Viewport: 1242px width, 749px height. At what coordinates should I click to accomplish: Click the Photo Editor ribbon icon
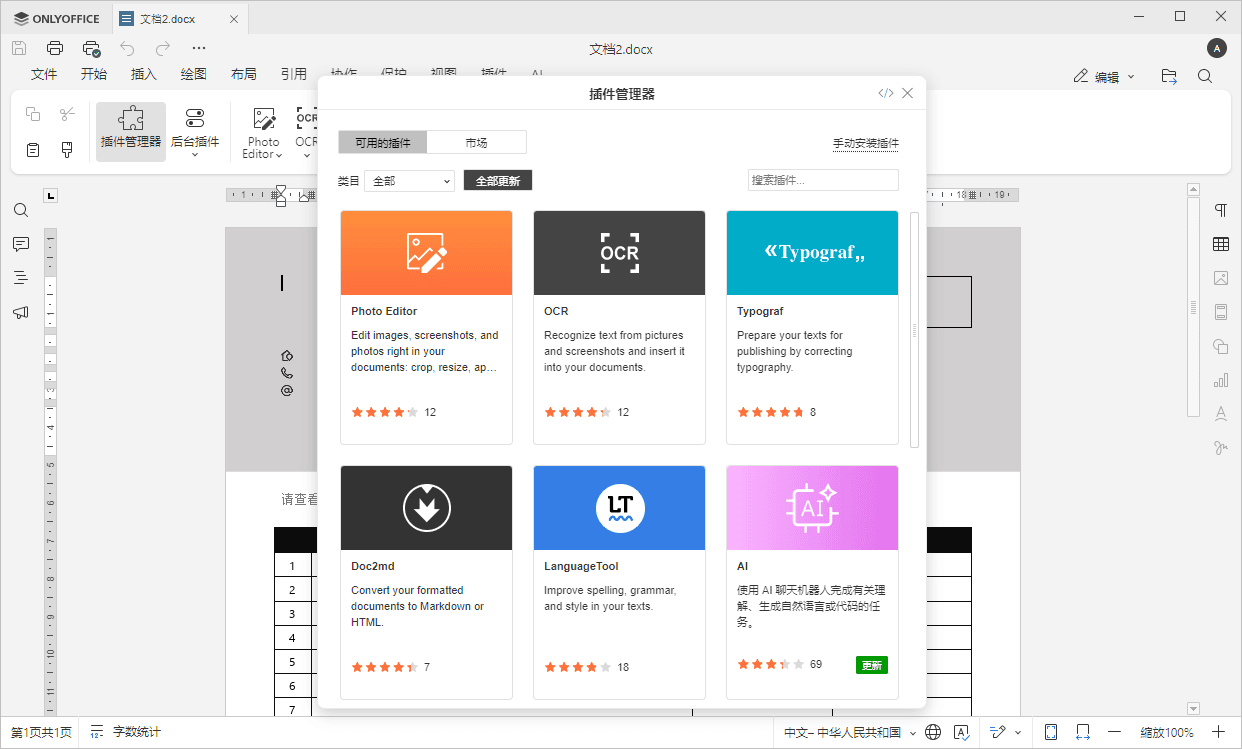[264, 120]
